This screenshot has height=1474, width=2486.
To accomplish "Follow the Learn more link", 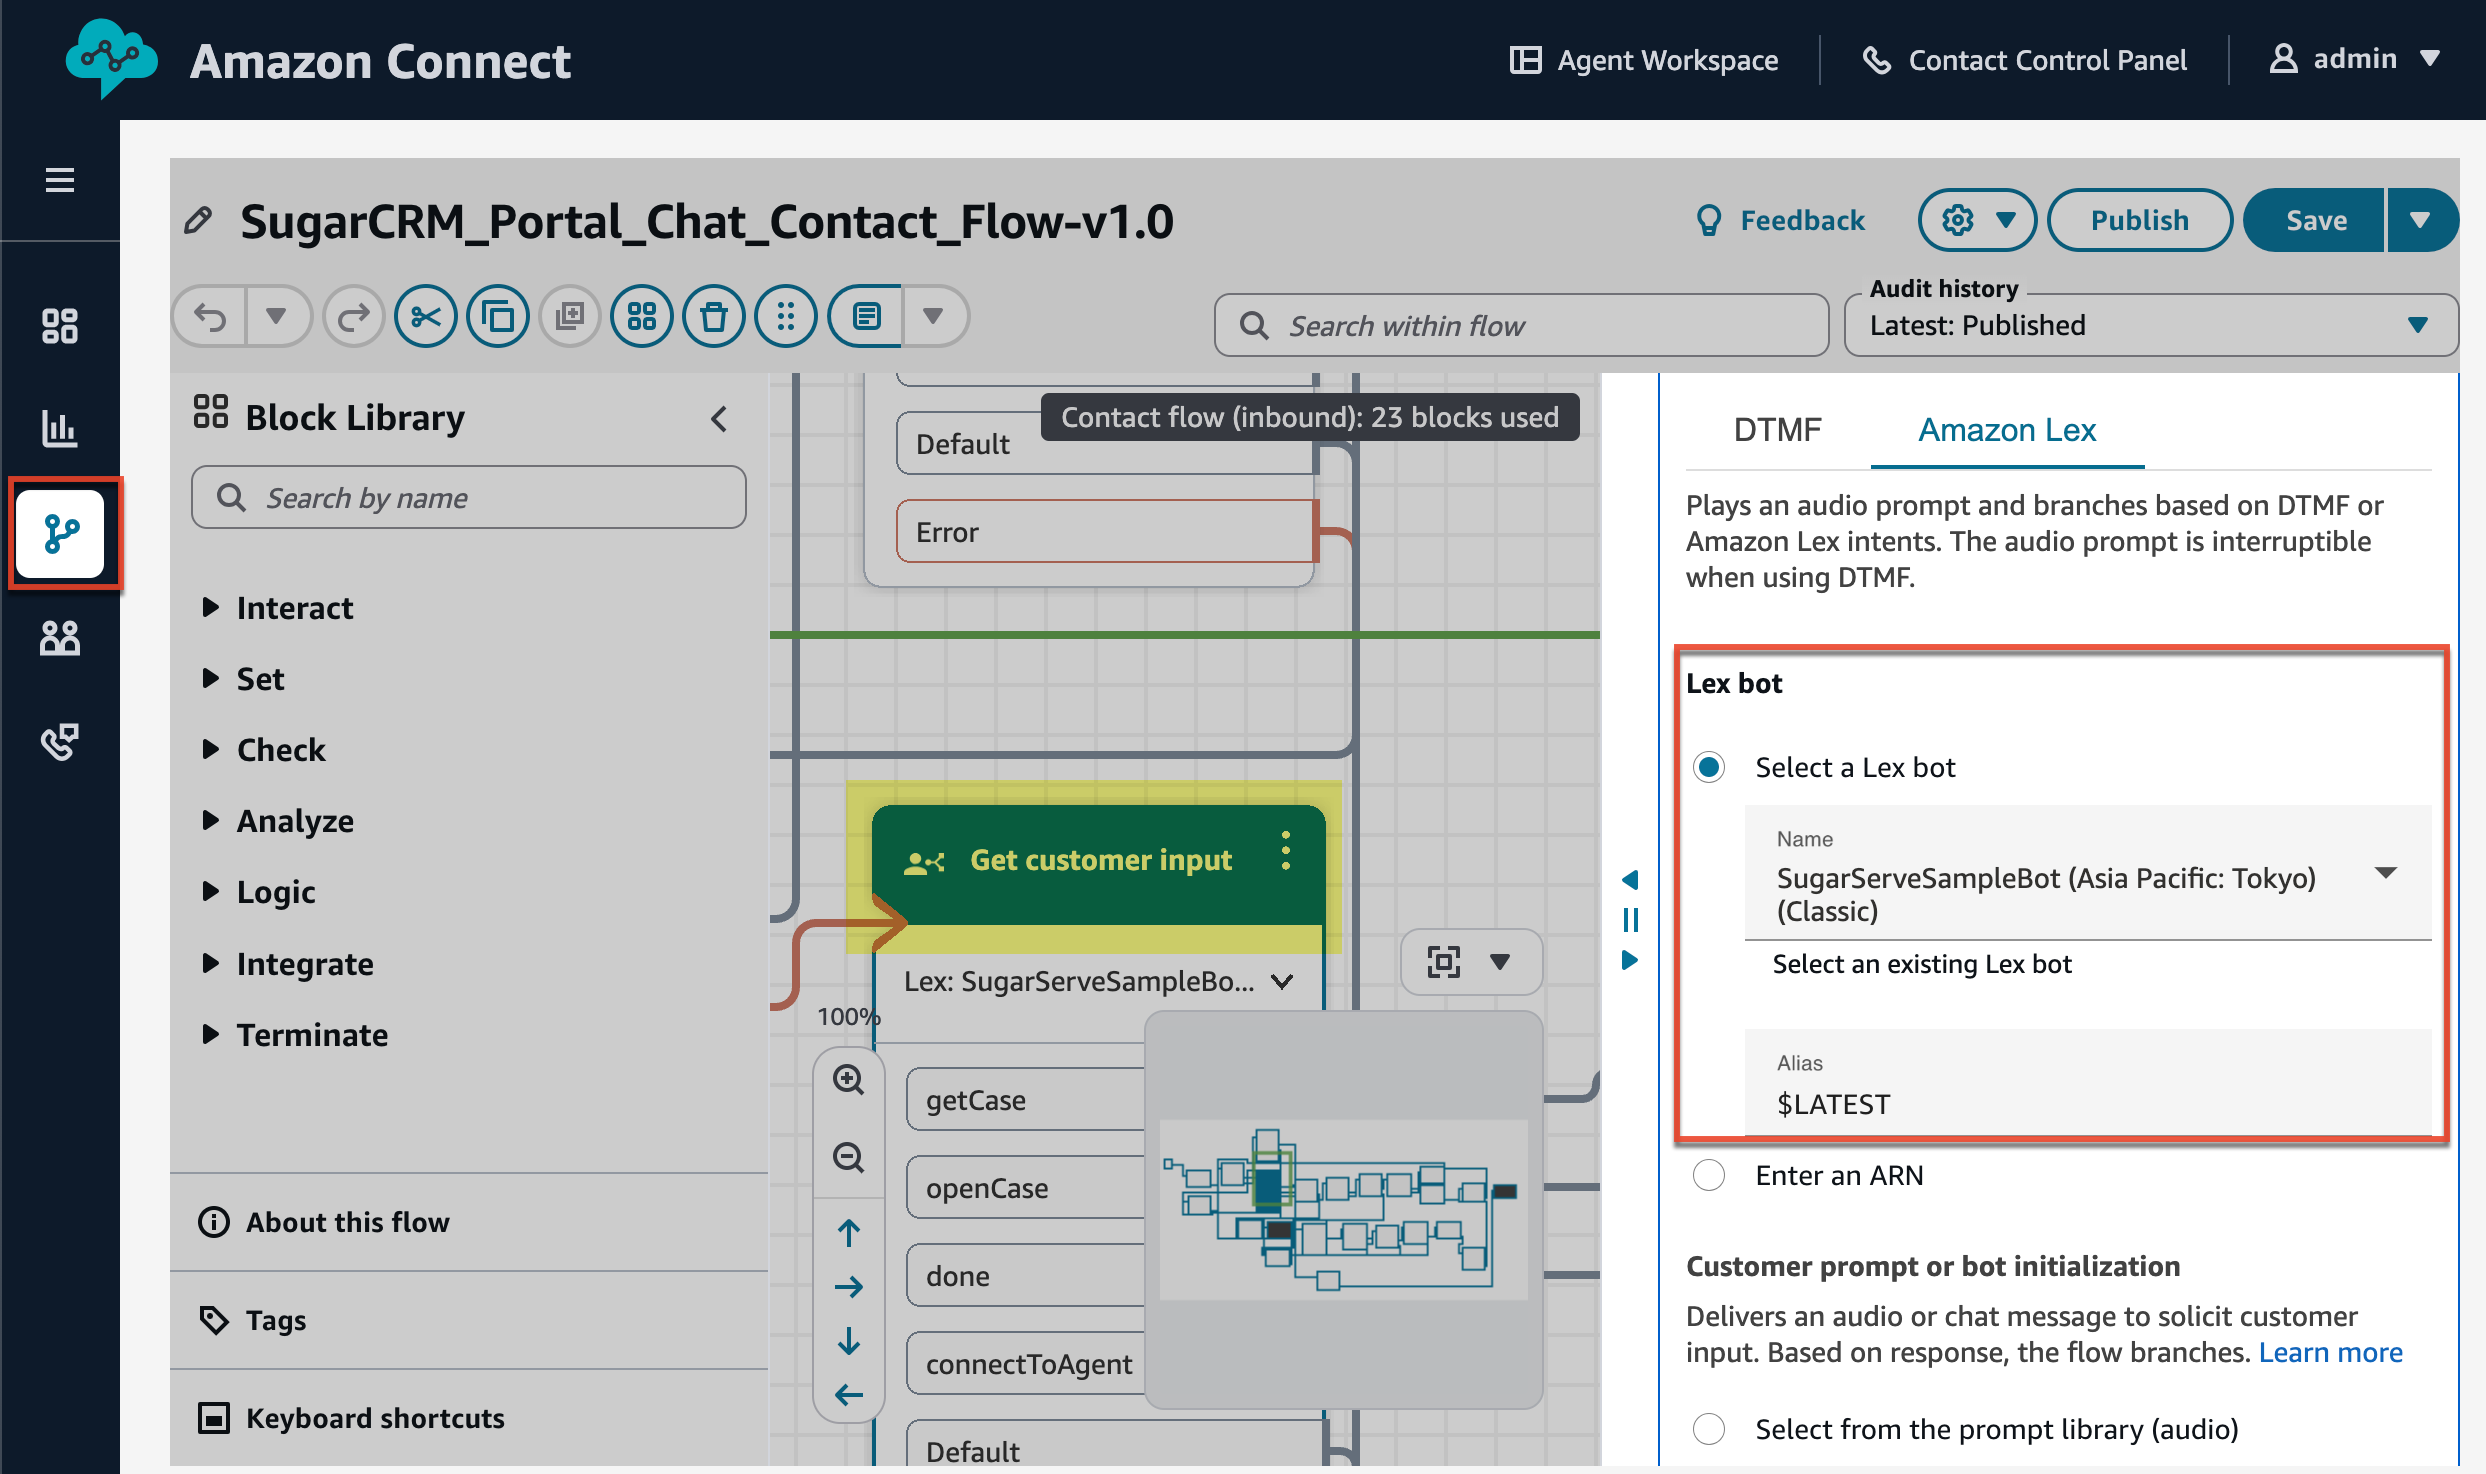I will (x=2330, y=1353).
